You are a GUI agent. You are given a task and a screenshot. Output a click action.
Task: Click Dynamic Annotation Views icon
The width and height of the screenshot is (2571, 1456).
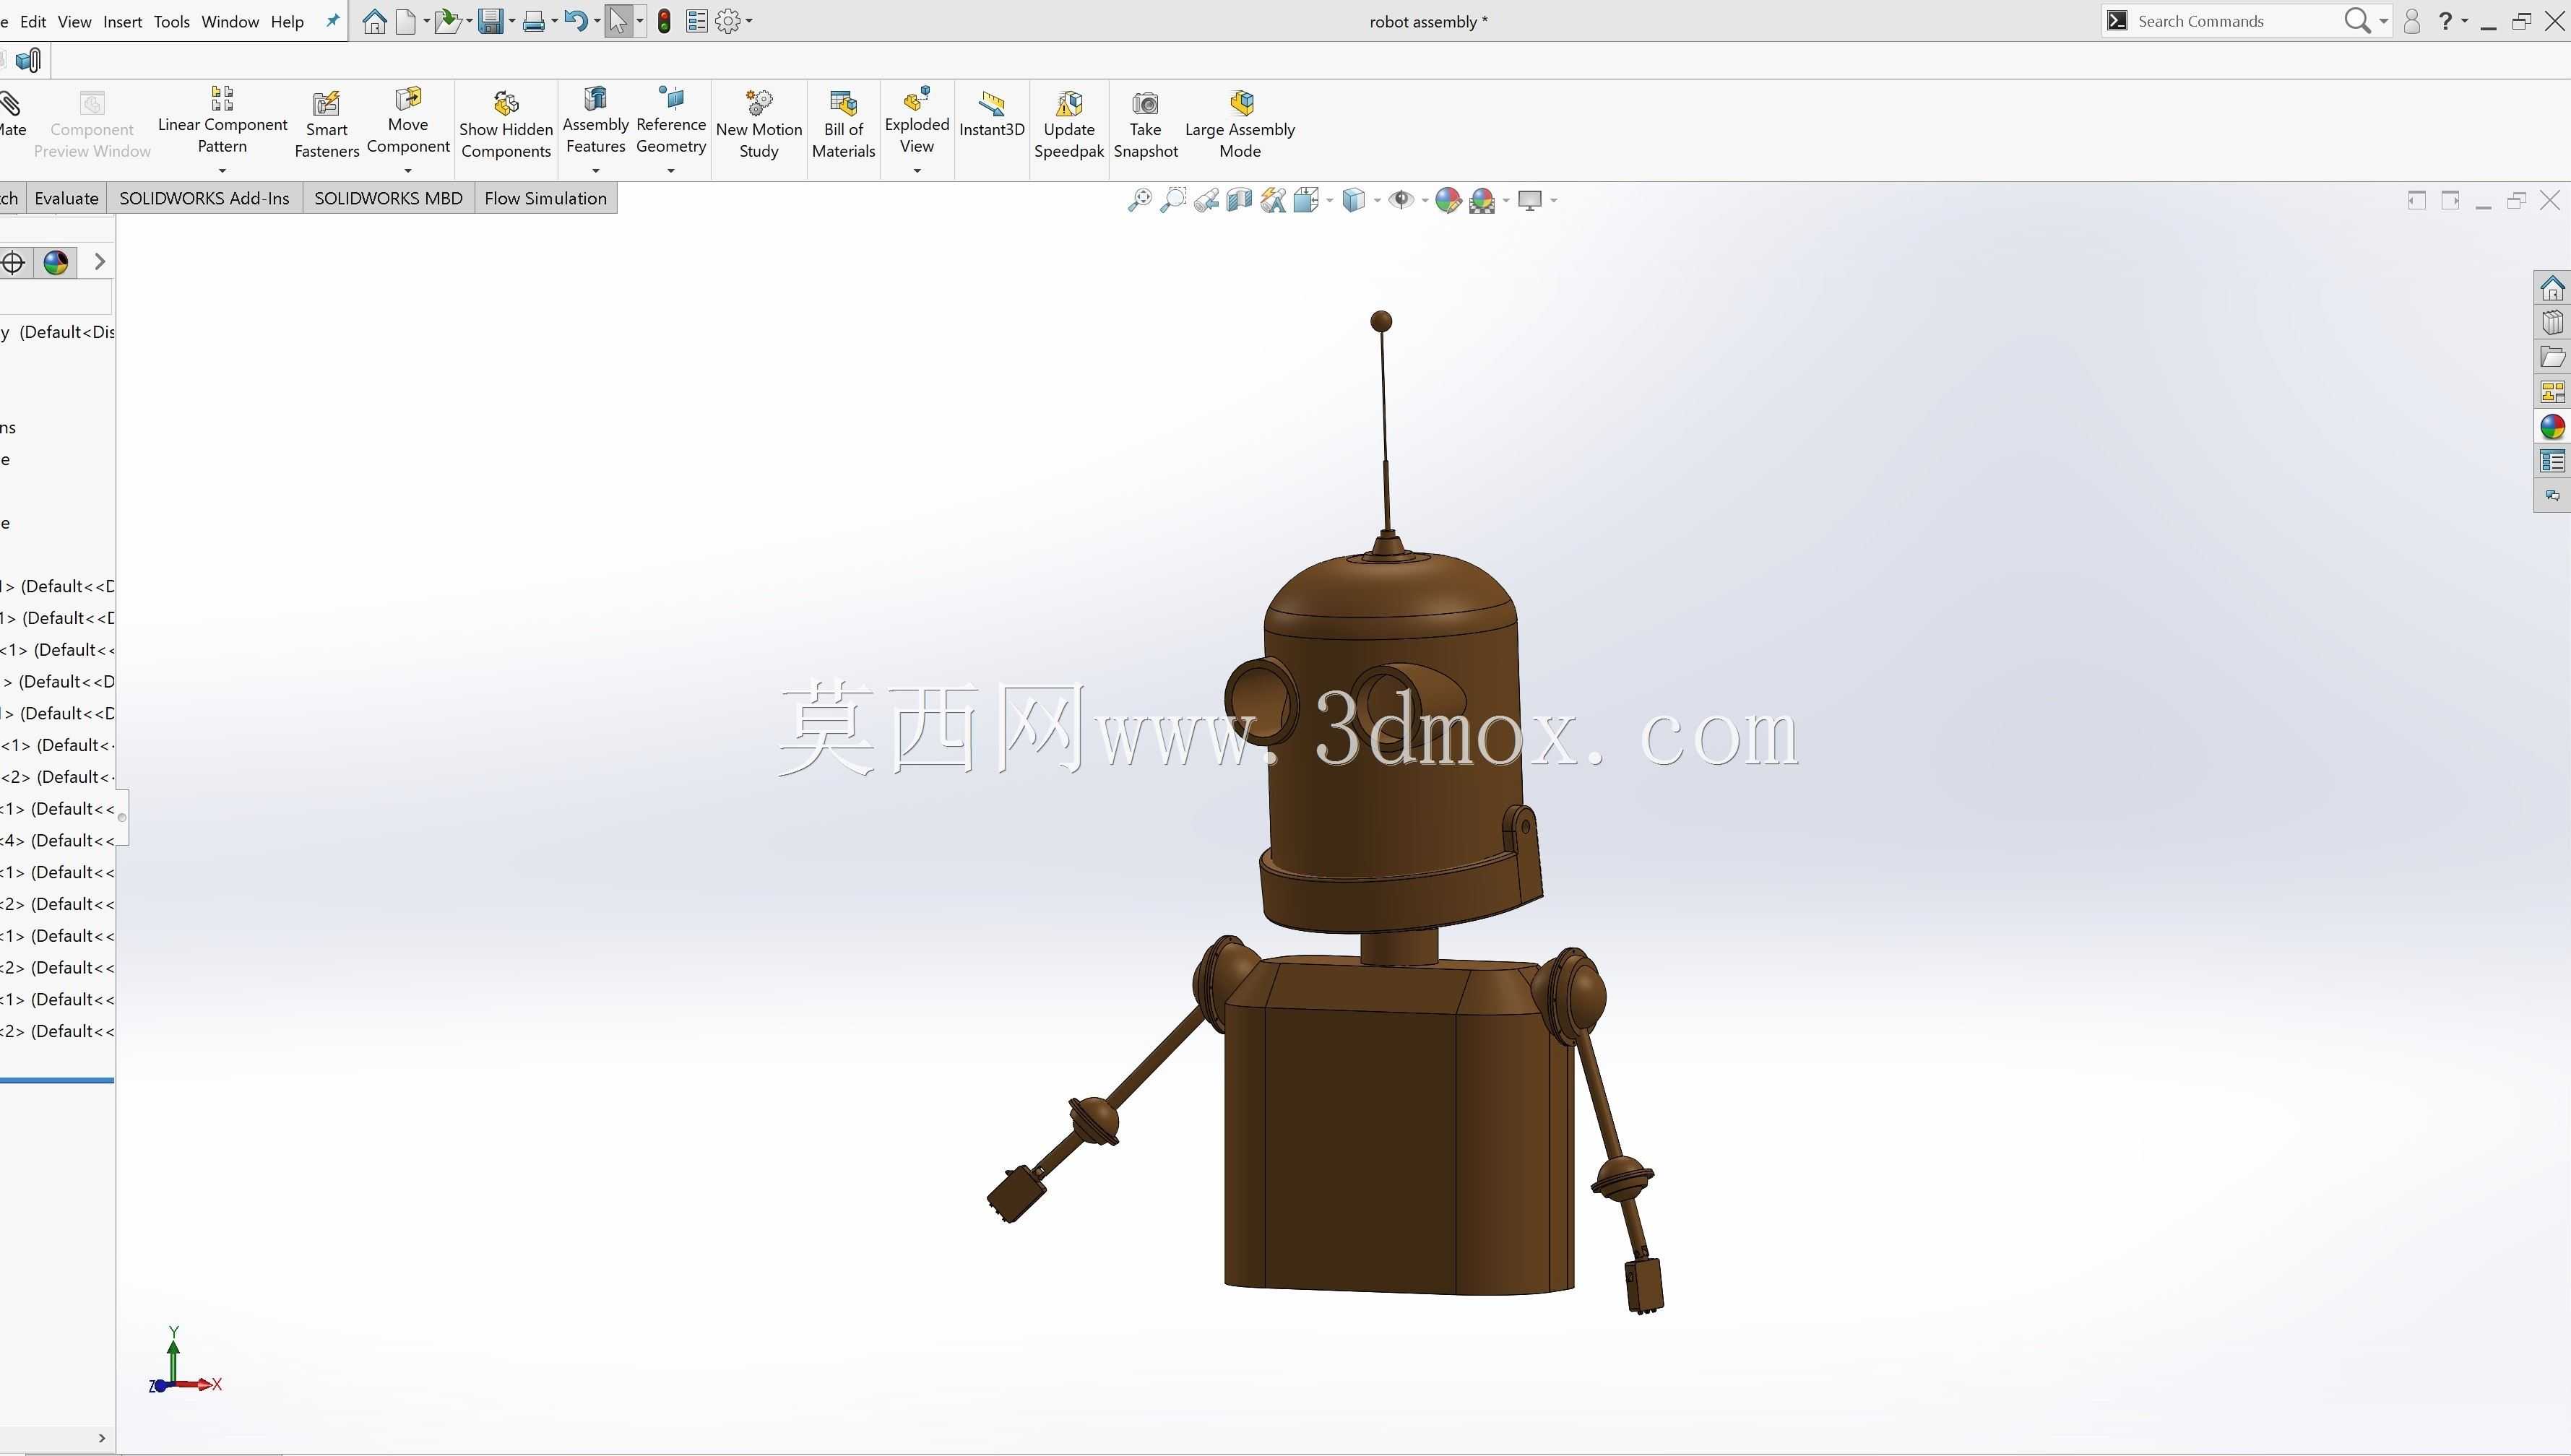[x=1273, y=200]
